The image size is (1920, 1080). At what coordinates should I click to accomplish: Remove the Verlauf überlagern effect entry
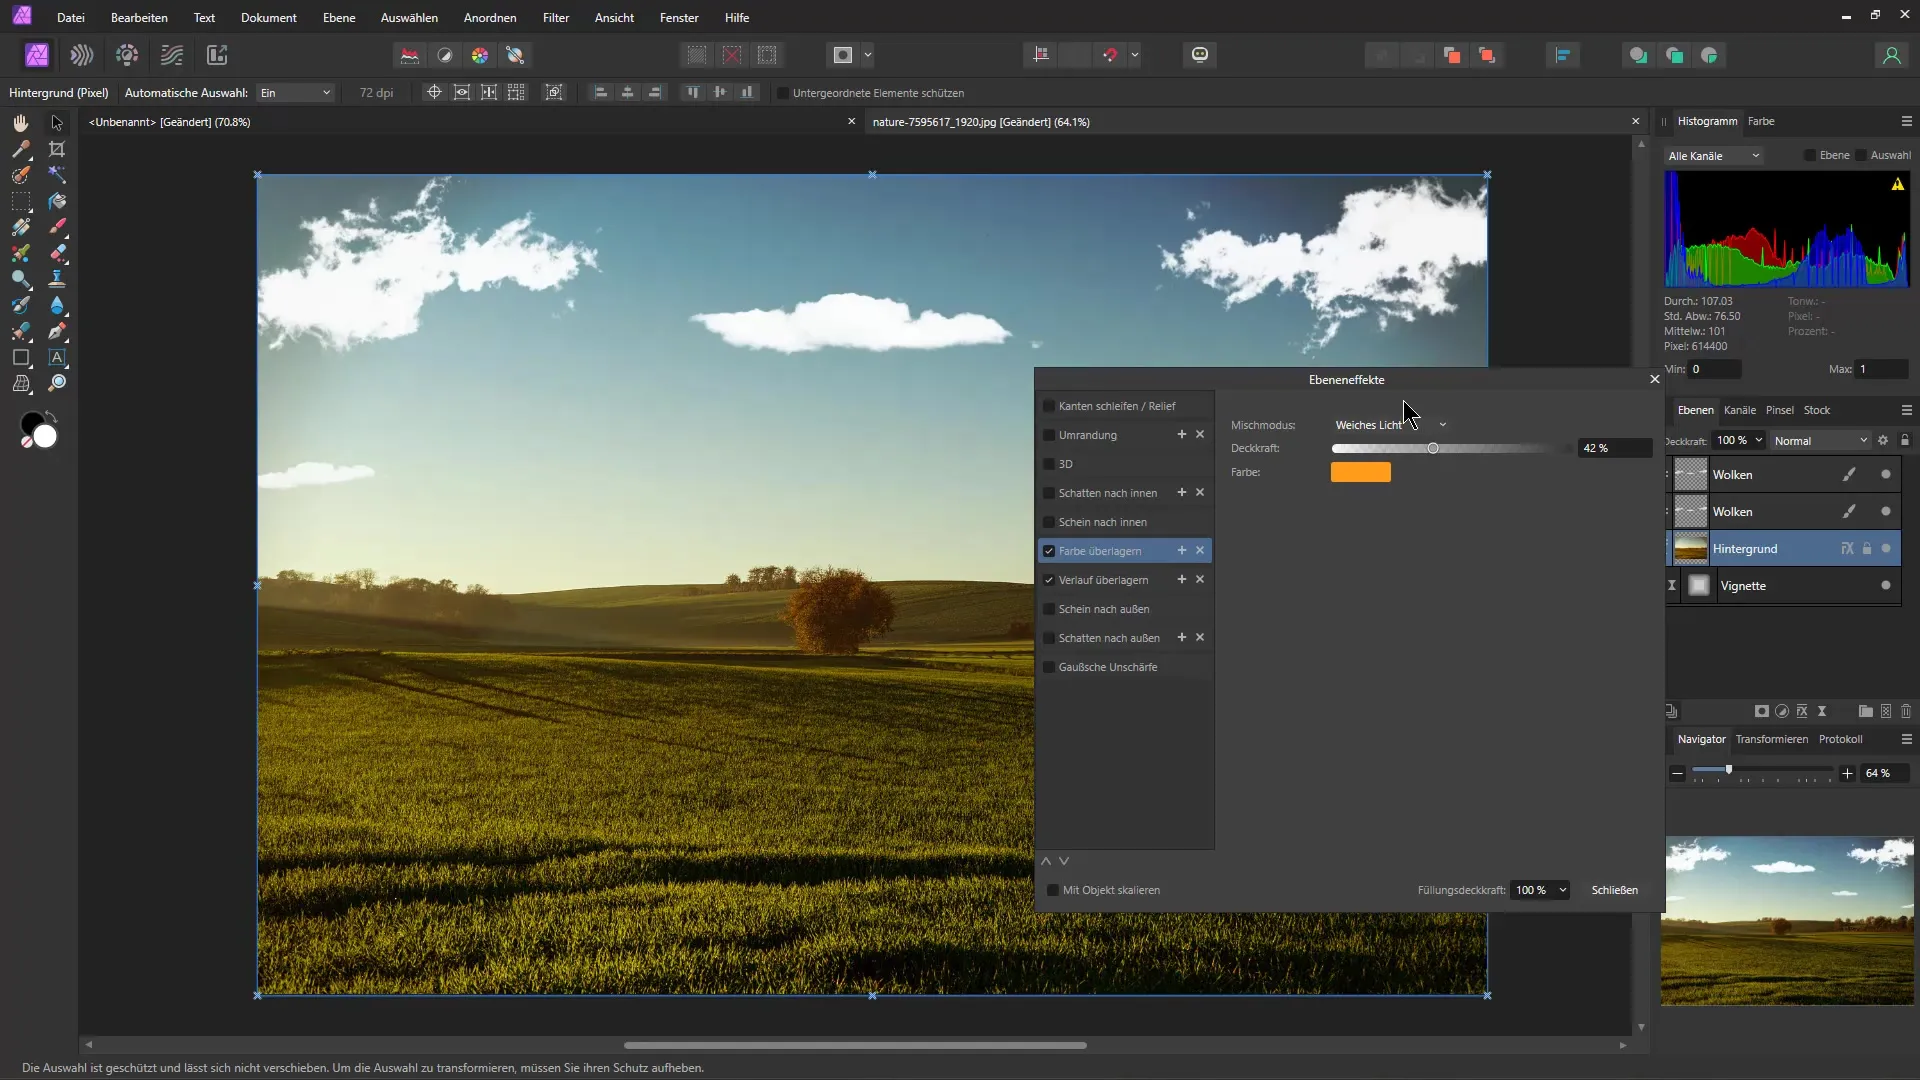(x=1200, y=579)
